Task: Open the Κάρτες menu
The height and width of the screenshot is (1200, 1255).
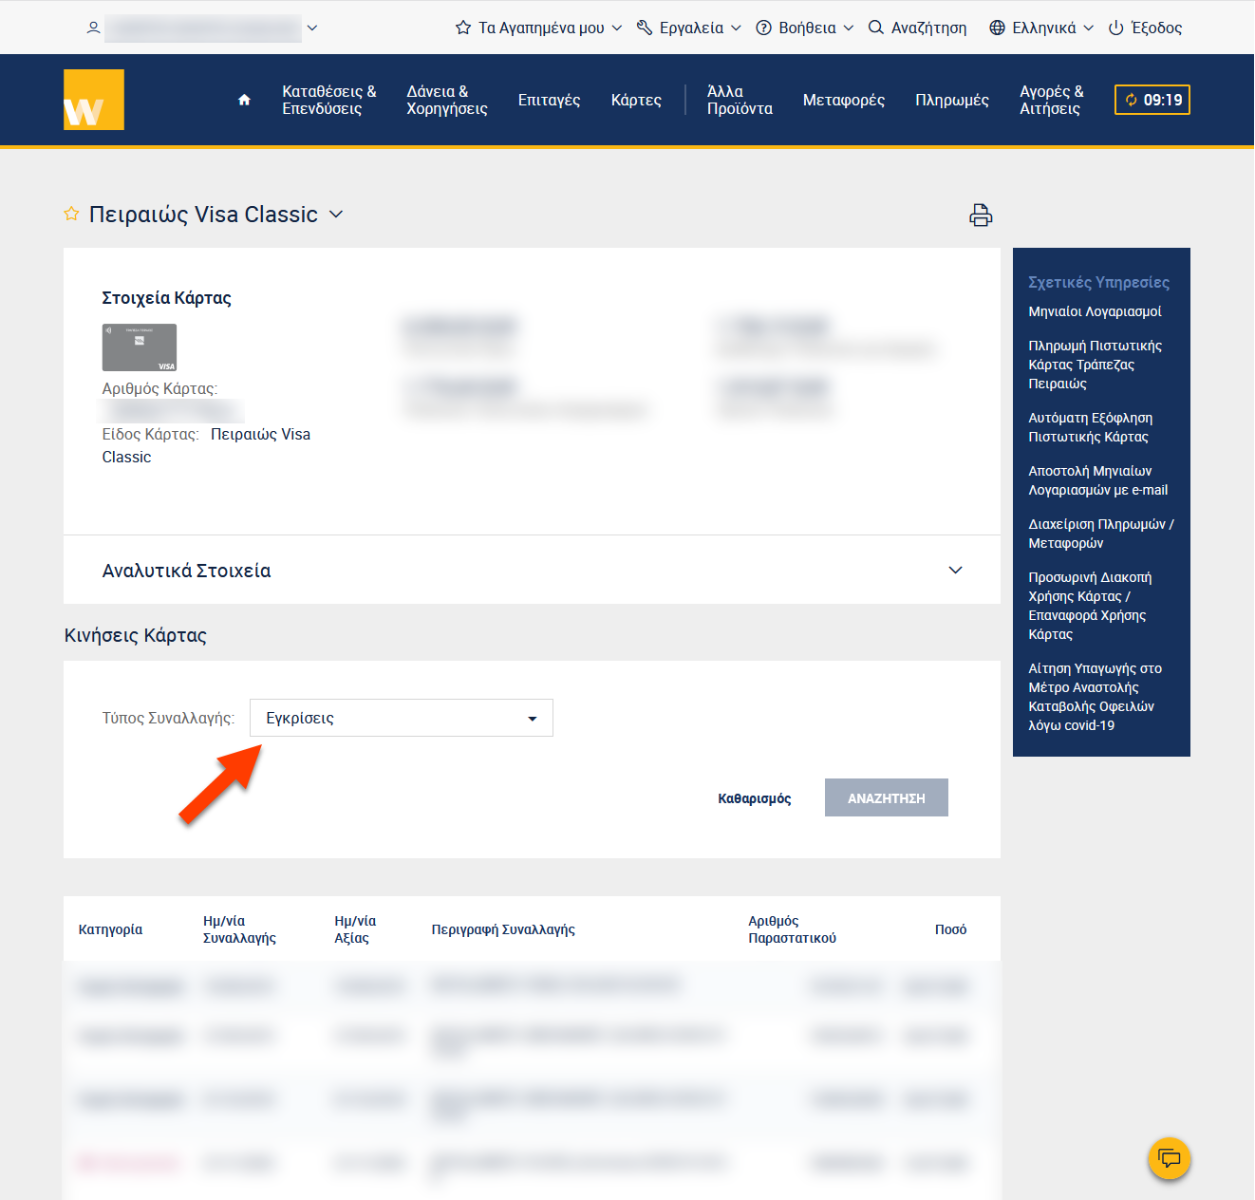Action: [636, 100]
